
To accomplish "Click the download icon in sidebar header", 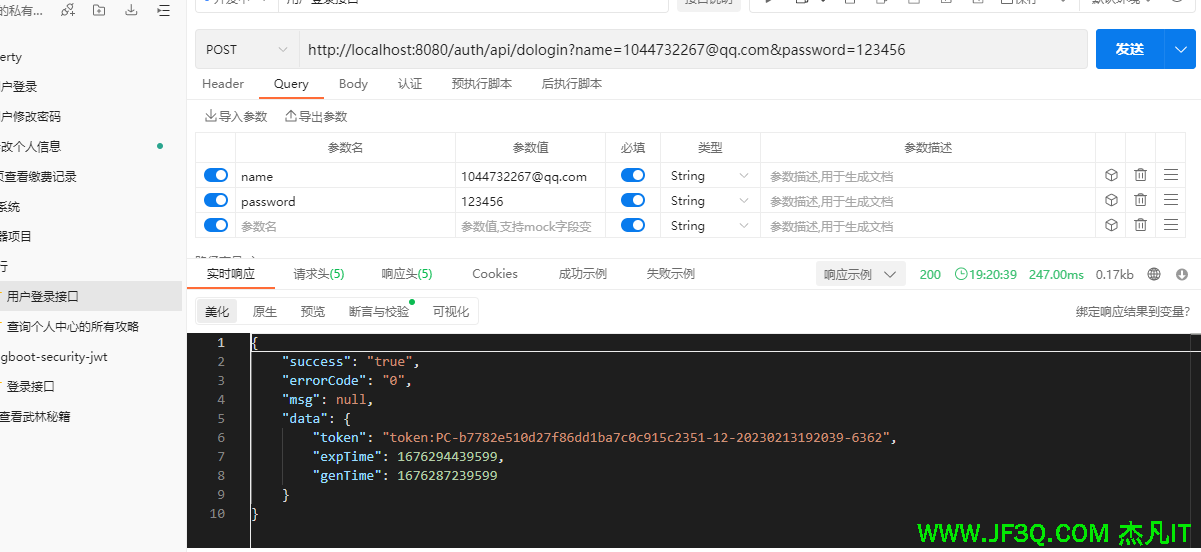I will pos(131,10).
